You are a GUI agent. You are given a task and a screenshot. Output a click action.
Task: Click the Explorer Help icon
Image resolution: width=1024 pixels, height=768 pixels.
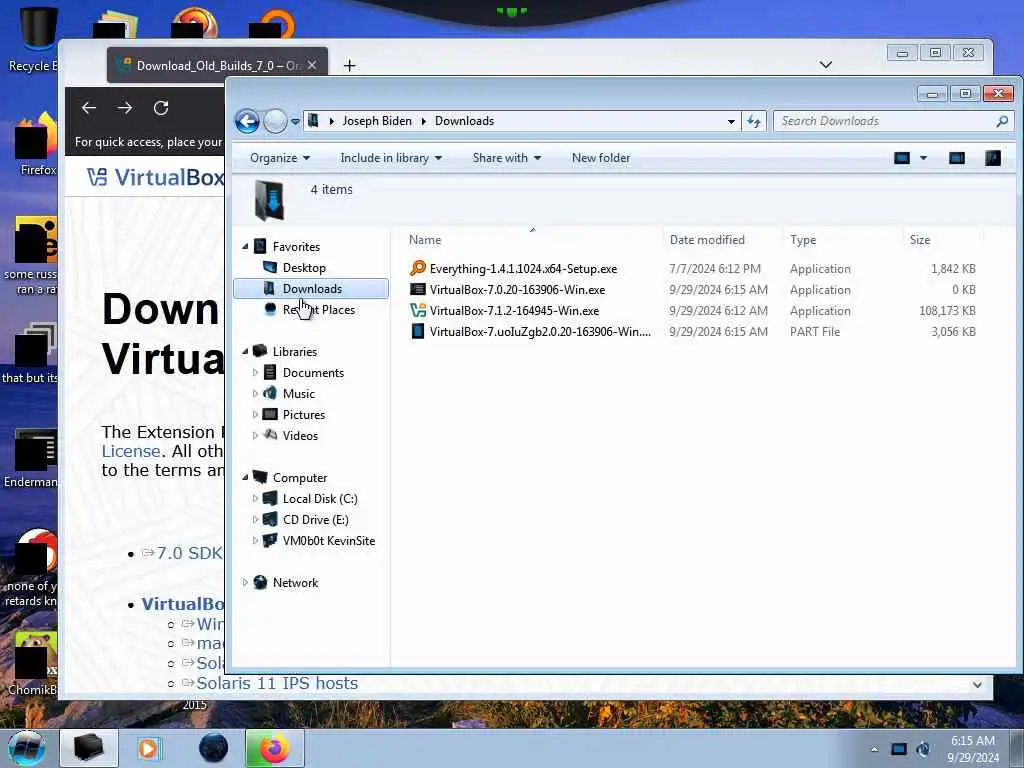click(x=993, y=158)
